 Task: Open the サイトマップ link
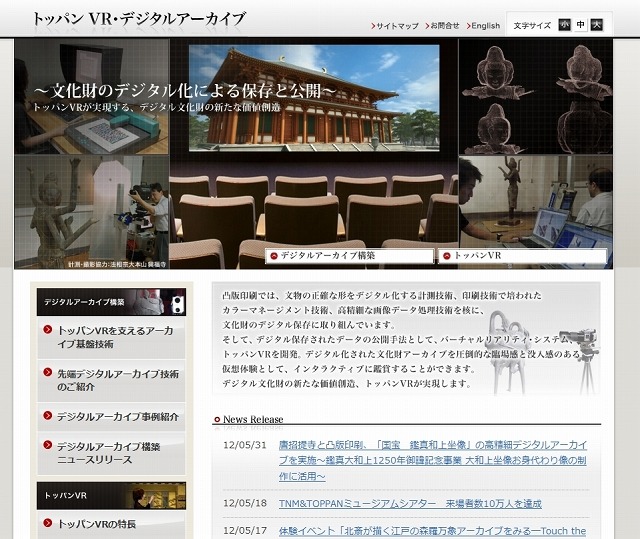(397, 26)
